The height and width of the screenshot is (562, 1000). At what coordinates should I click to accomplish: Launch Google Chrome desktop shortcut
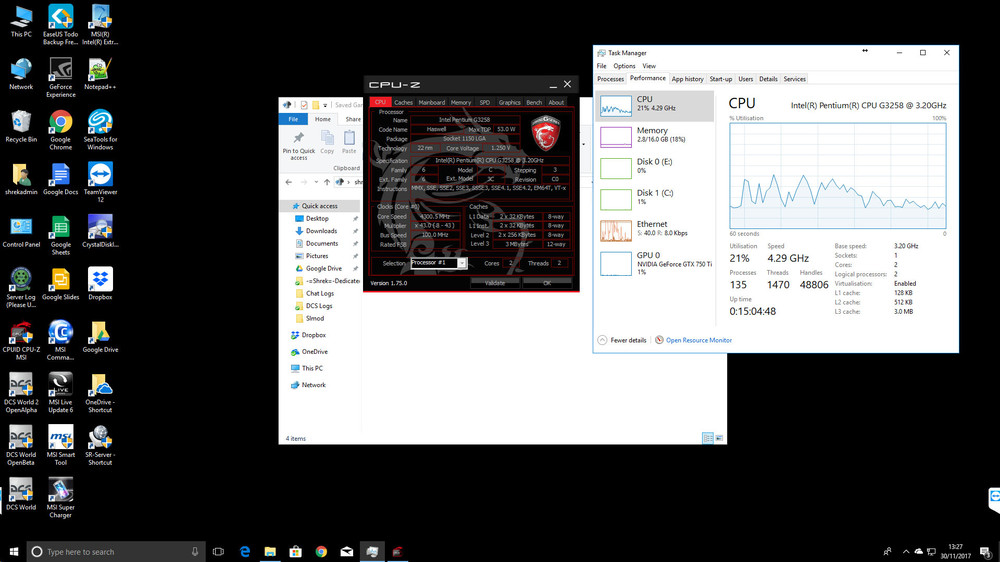click(61, 130)
